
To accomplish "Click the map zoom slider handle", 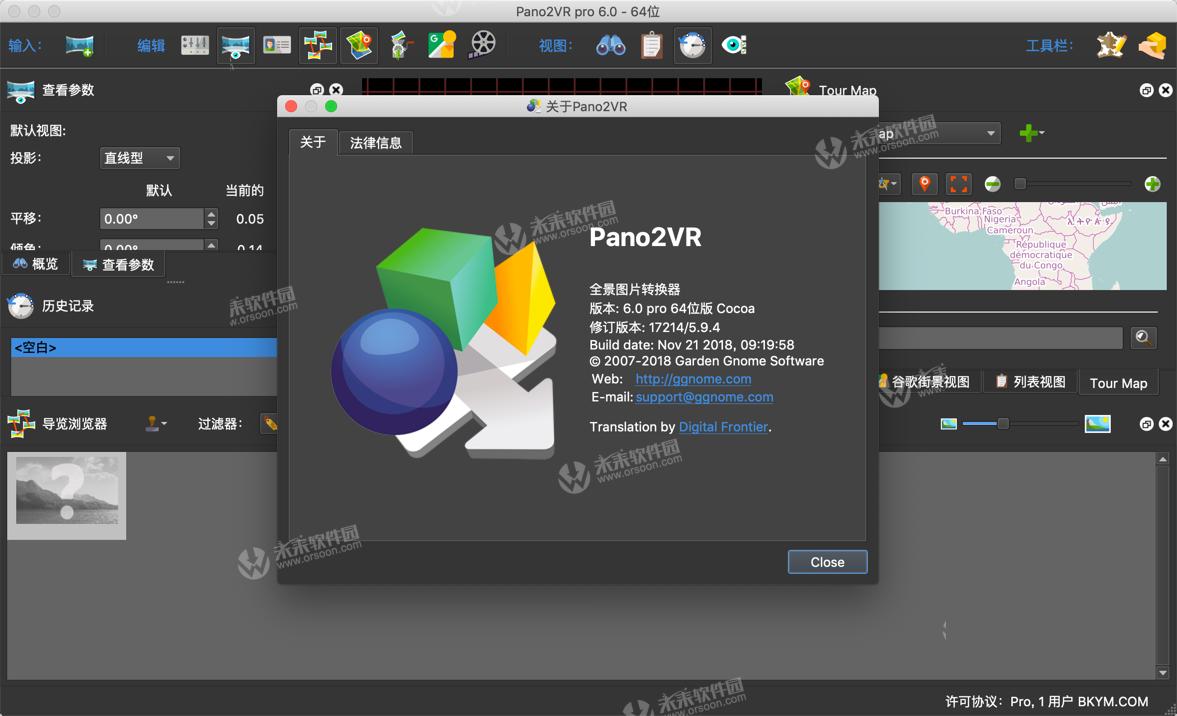I will click(x=1019, y=184).
